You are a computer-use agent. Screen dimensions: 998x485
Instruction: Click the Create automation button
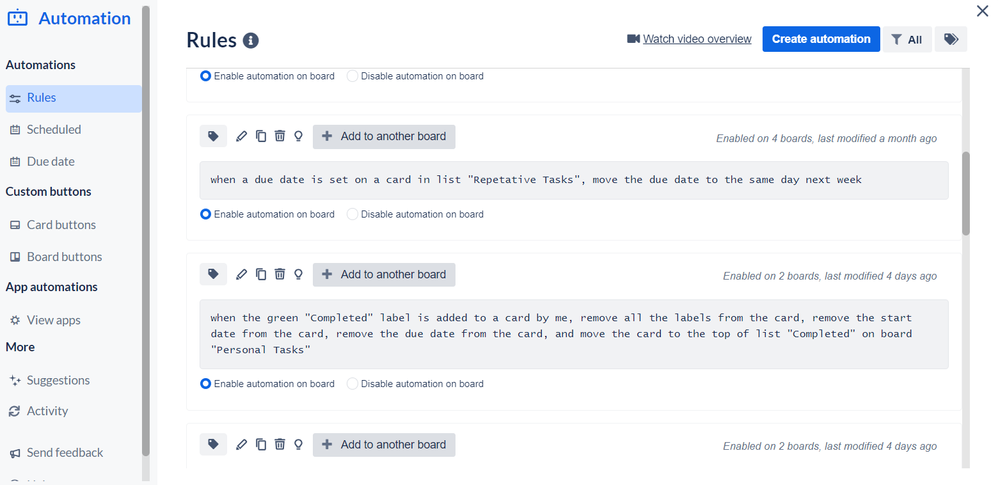(x=821, y=39)
